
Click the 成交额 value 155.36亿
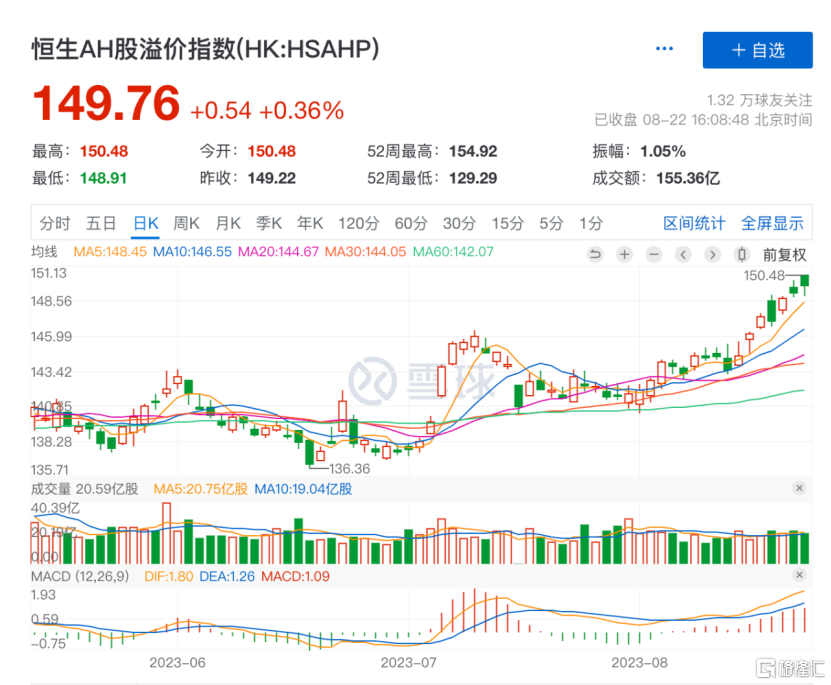click(688, 178)
